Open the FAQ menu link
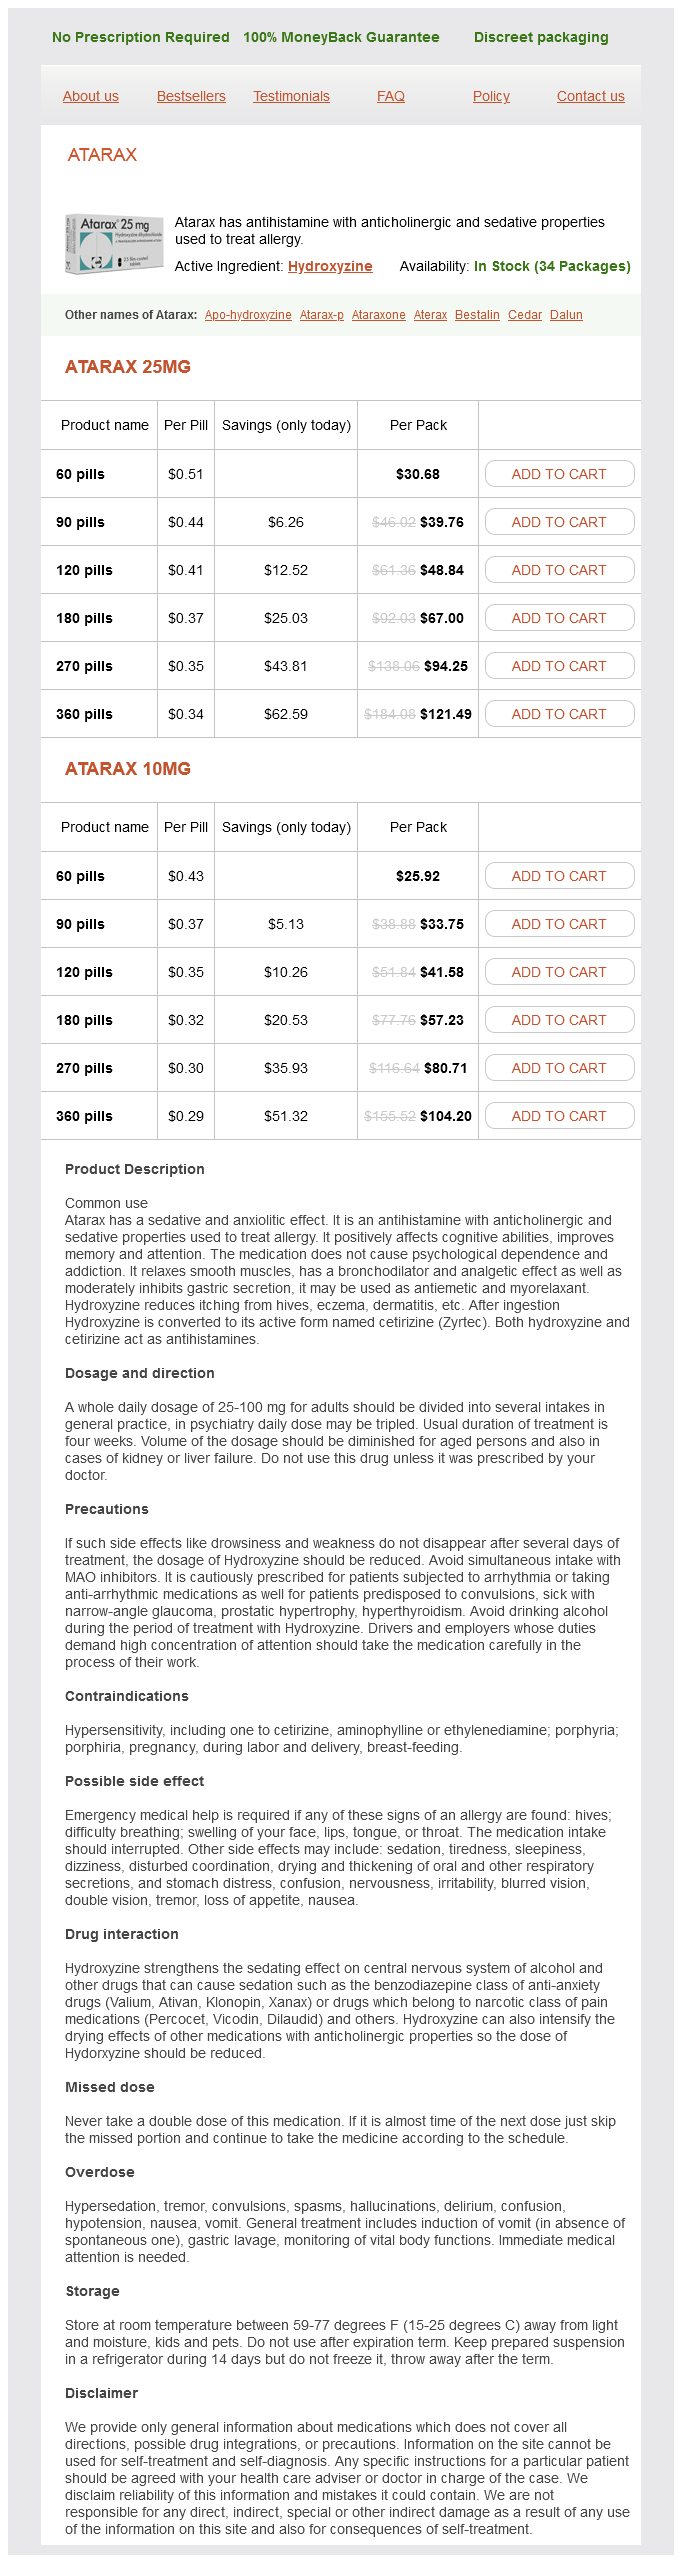 click(x=391, y=96)
